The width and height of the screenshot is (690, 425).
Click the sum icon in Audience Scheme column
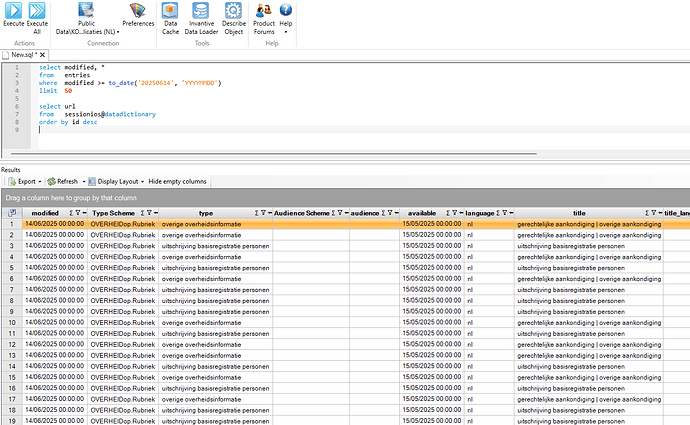(333, 213)
